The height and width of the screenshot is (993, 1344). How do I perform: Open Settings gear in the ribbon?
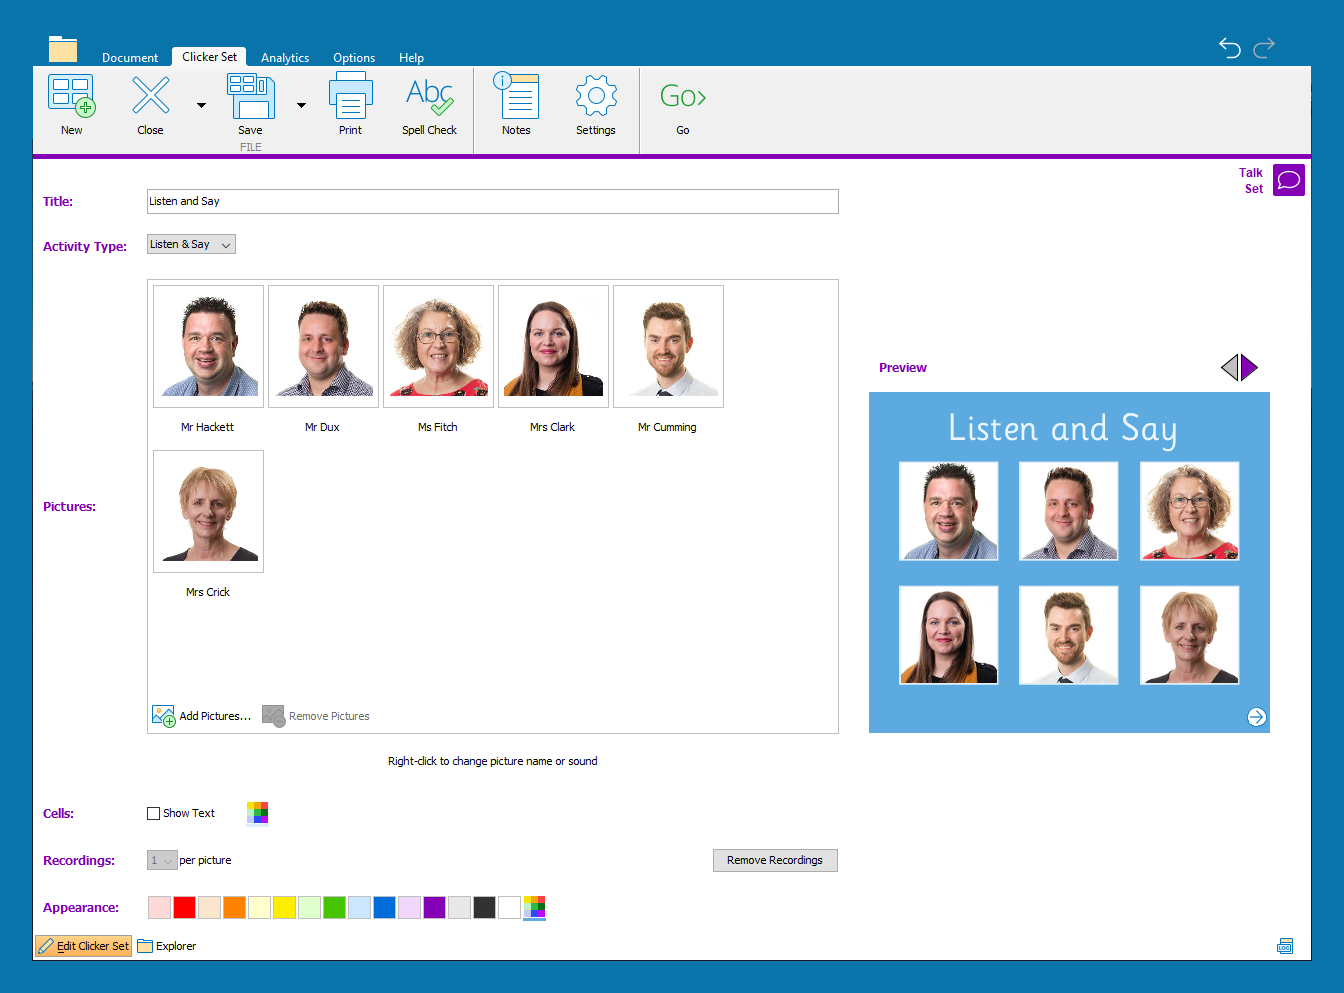pos(596,97)
